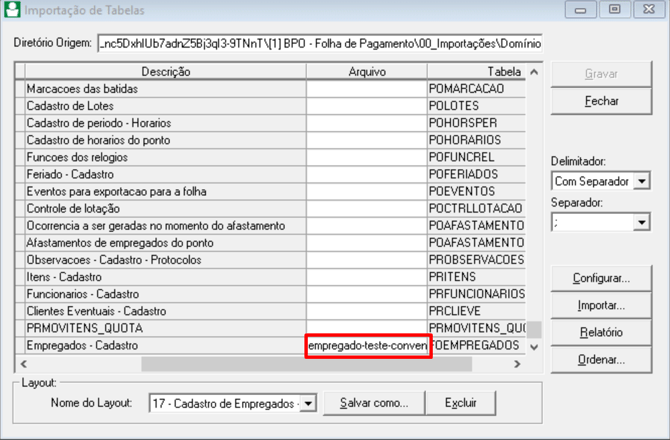Open the Separador dropdown list
The height and width of the screenshot is (440, 670).
click(641, 223)
